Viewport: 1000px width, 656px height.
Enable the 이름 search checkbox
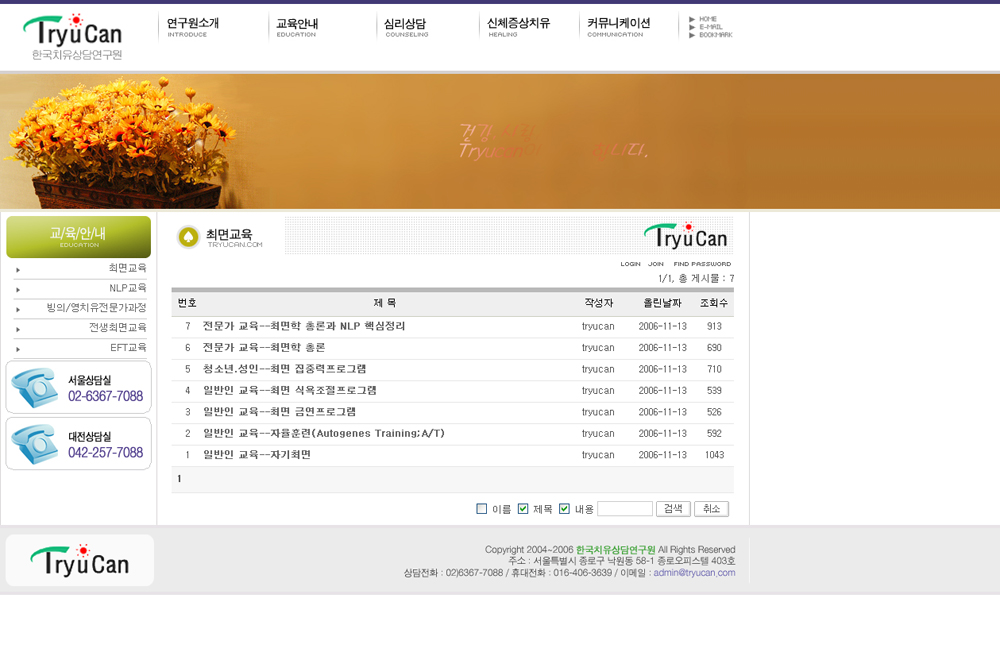[x=482, y=509]
